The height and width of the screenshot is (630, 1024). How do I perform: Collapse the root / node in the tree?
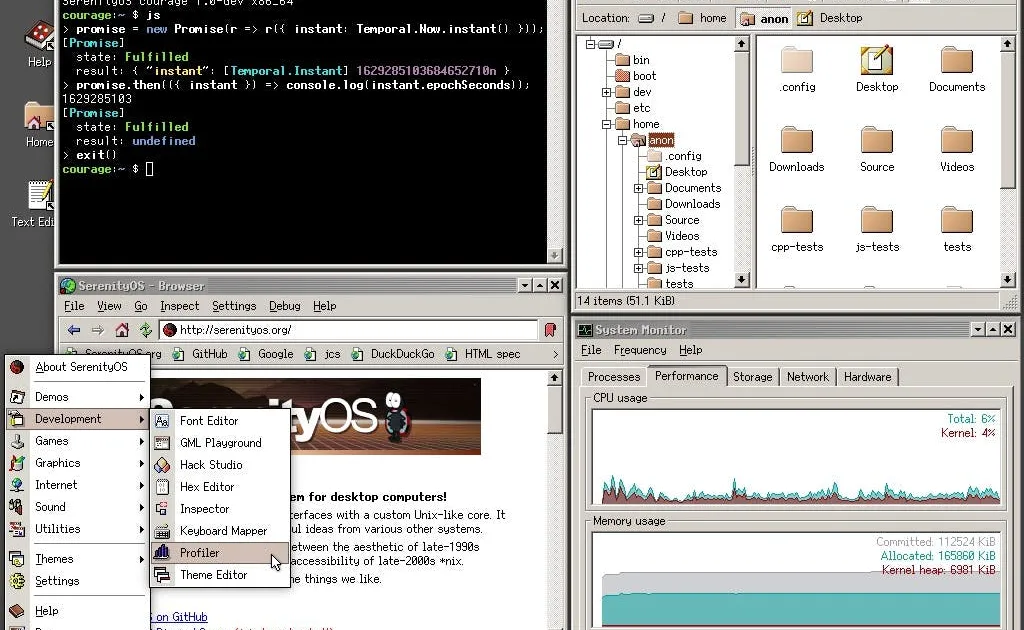tap(590, 44)
